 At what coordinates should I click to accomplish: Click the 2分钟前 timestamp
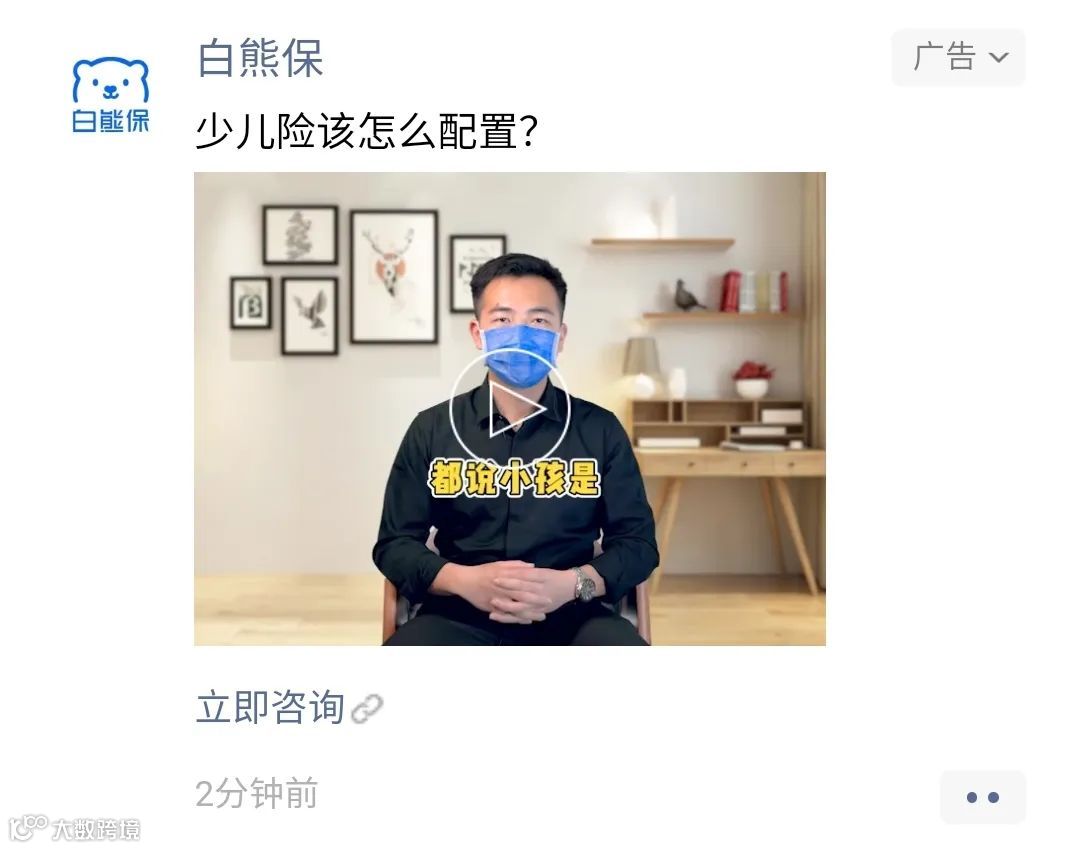256,793
